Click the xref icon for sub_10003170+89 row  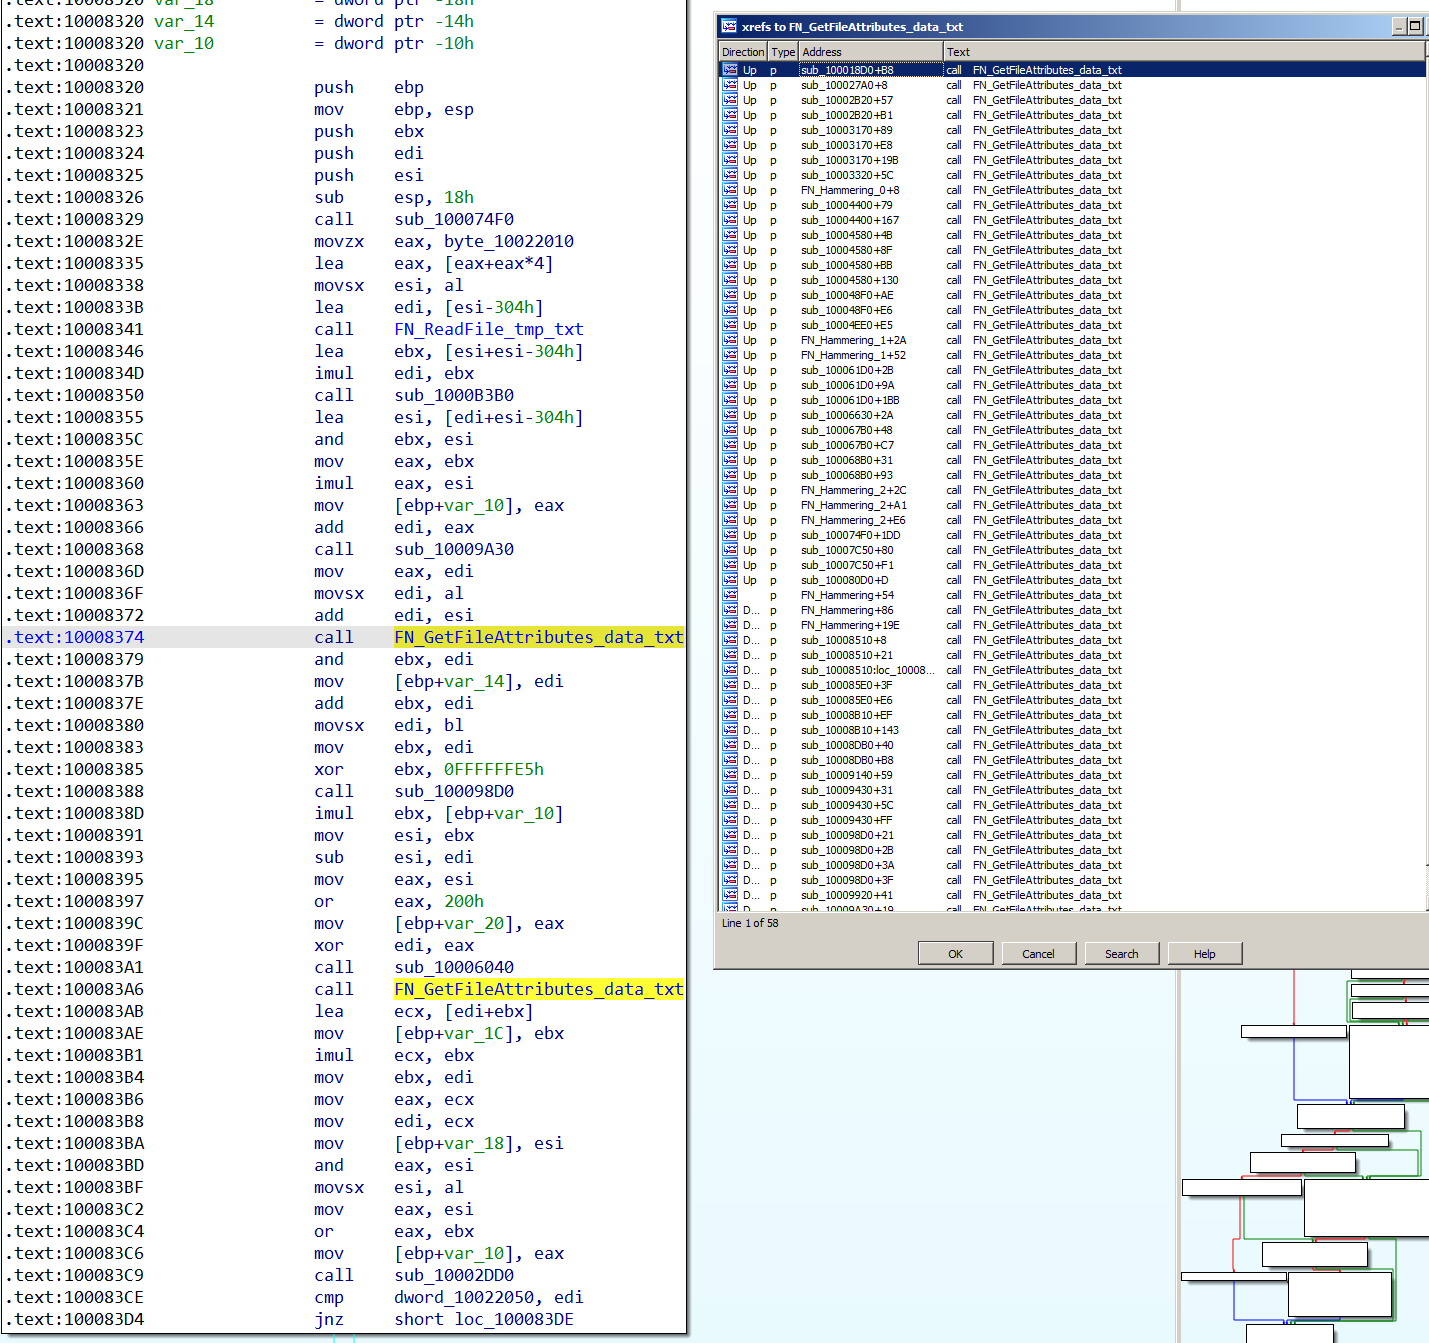[x=730, y=130]
